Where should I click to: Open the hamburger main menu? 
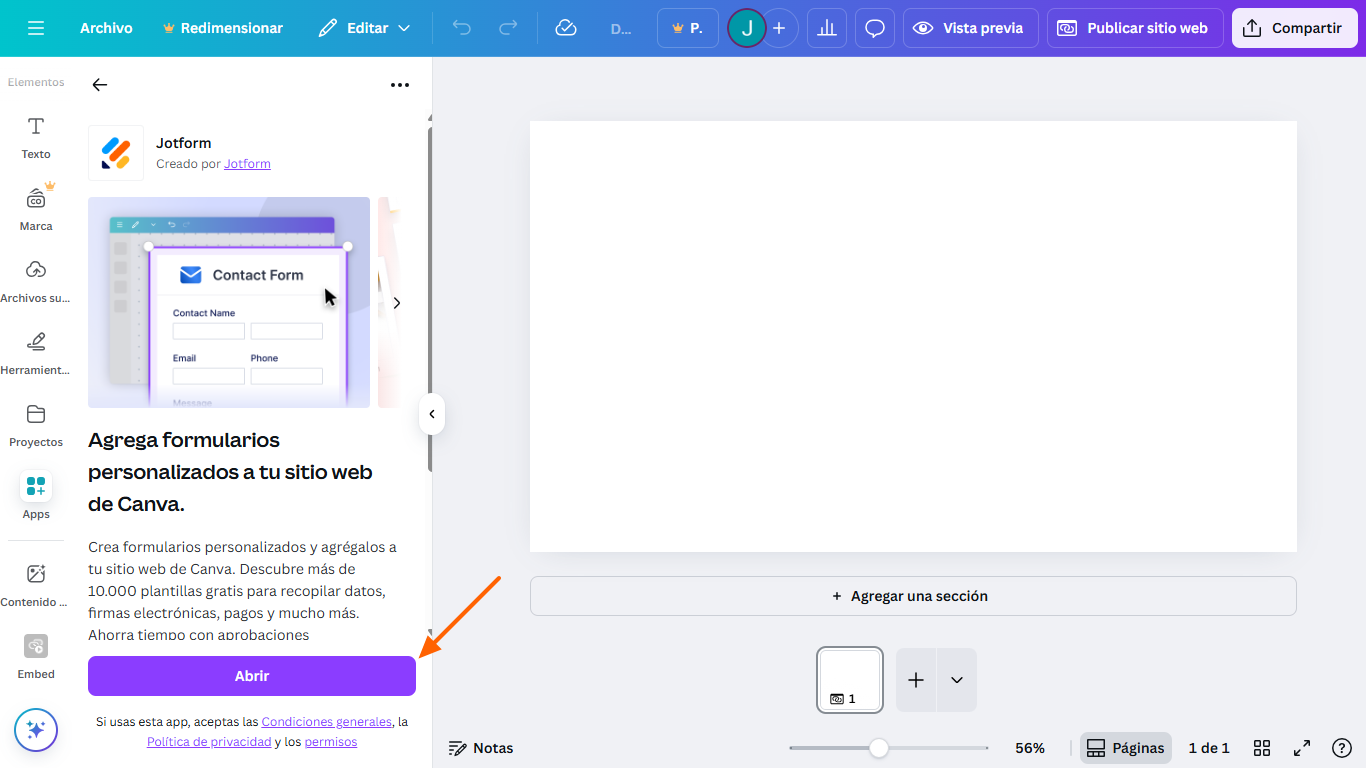36,28
